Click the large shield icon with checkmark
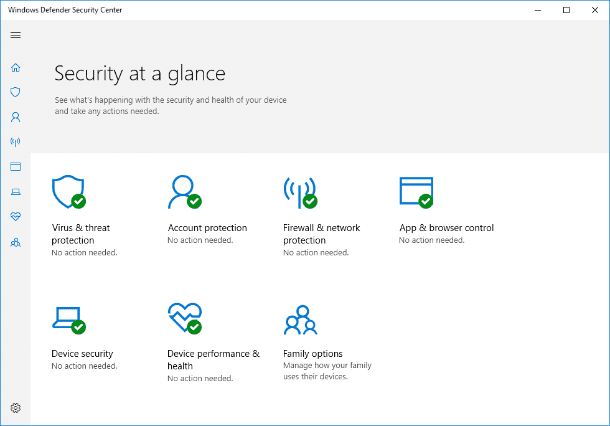This screenshot has width=610, height=426. click(69, 192)
